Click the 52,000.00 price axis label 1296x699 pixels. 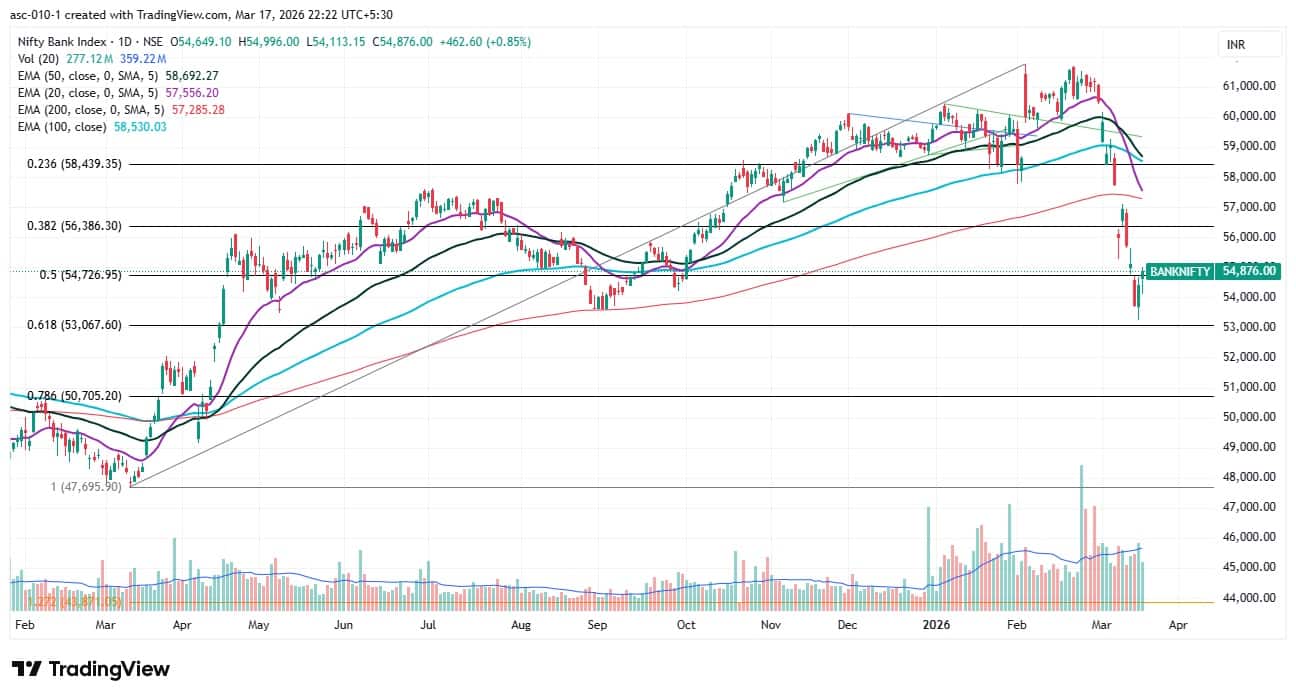point(1248,357)
